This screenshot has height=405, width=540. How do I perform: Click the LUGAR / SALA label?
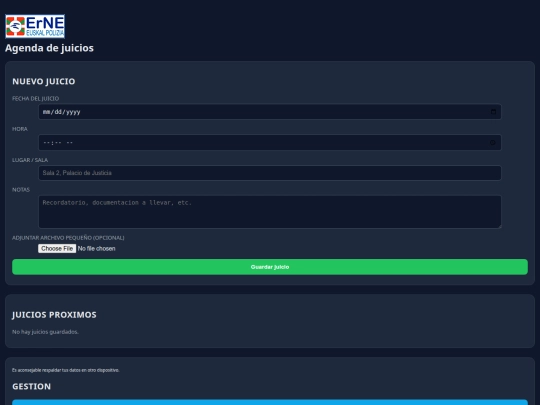[x=30, y=160]
